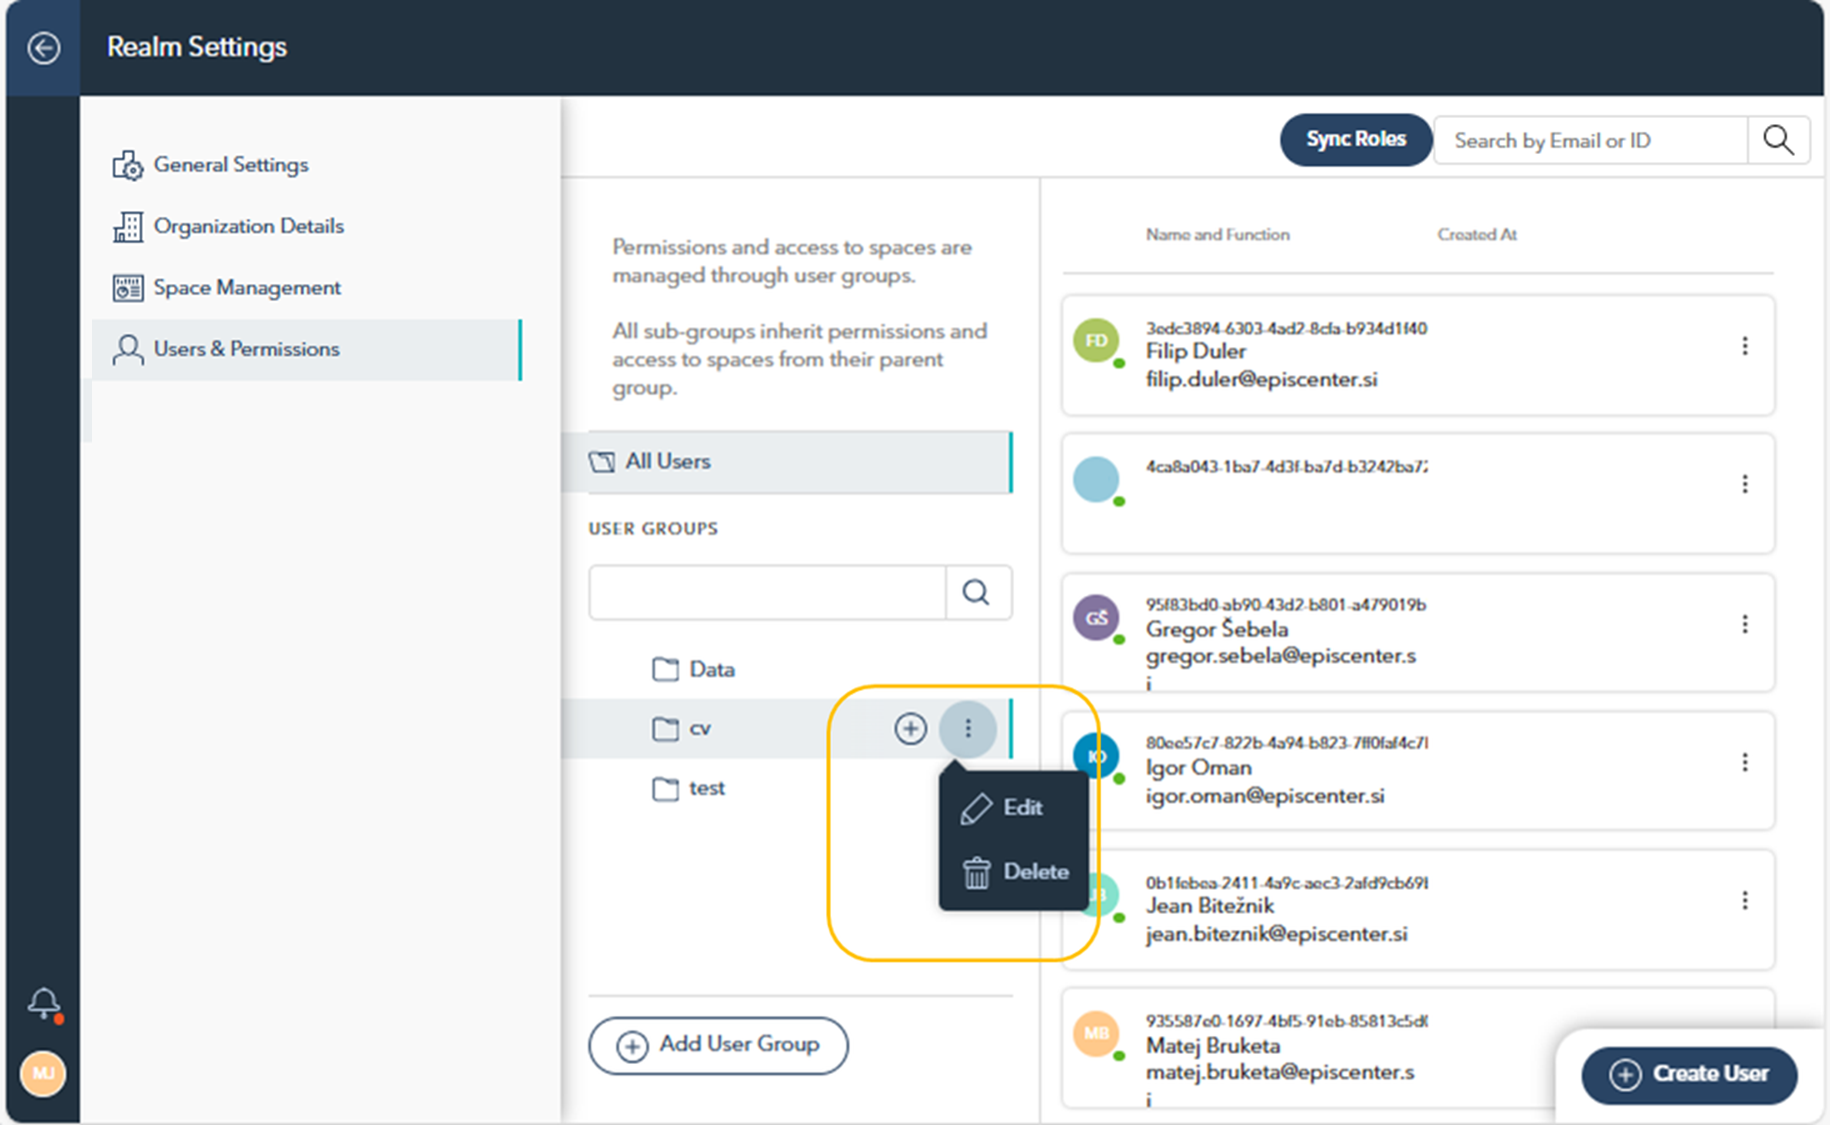
Task: Click the Add User Group button
Action: [718, 1045]
